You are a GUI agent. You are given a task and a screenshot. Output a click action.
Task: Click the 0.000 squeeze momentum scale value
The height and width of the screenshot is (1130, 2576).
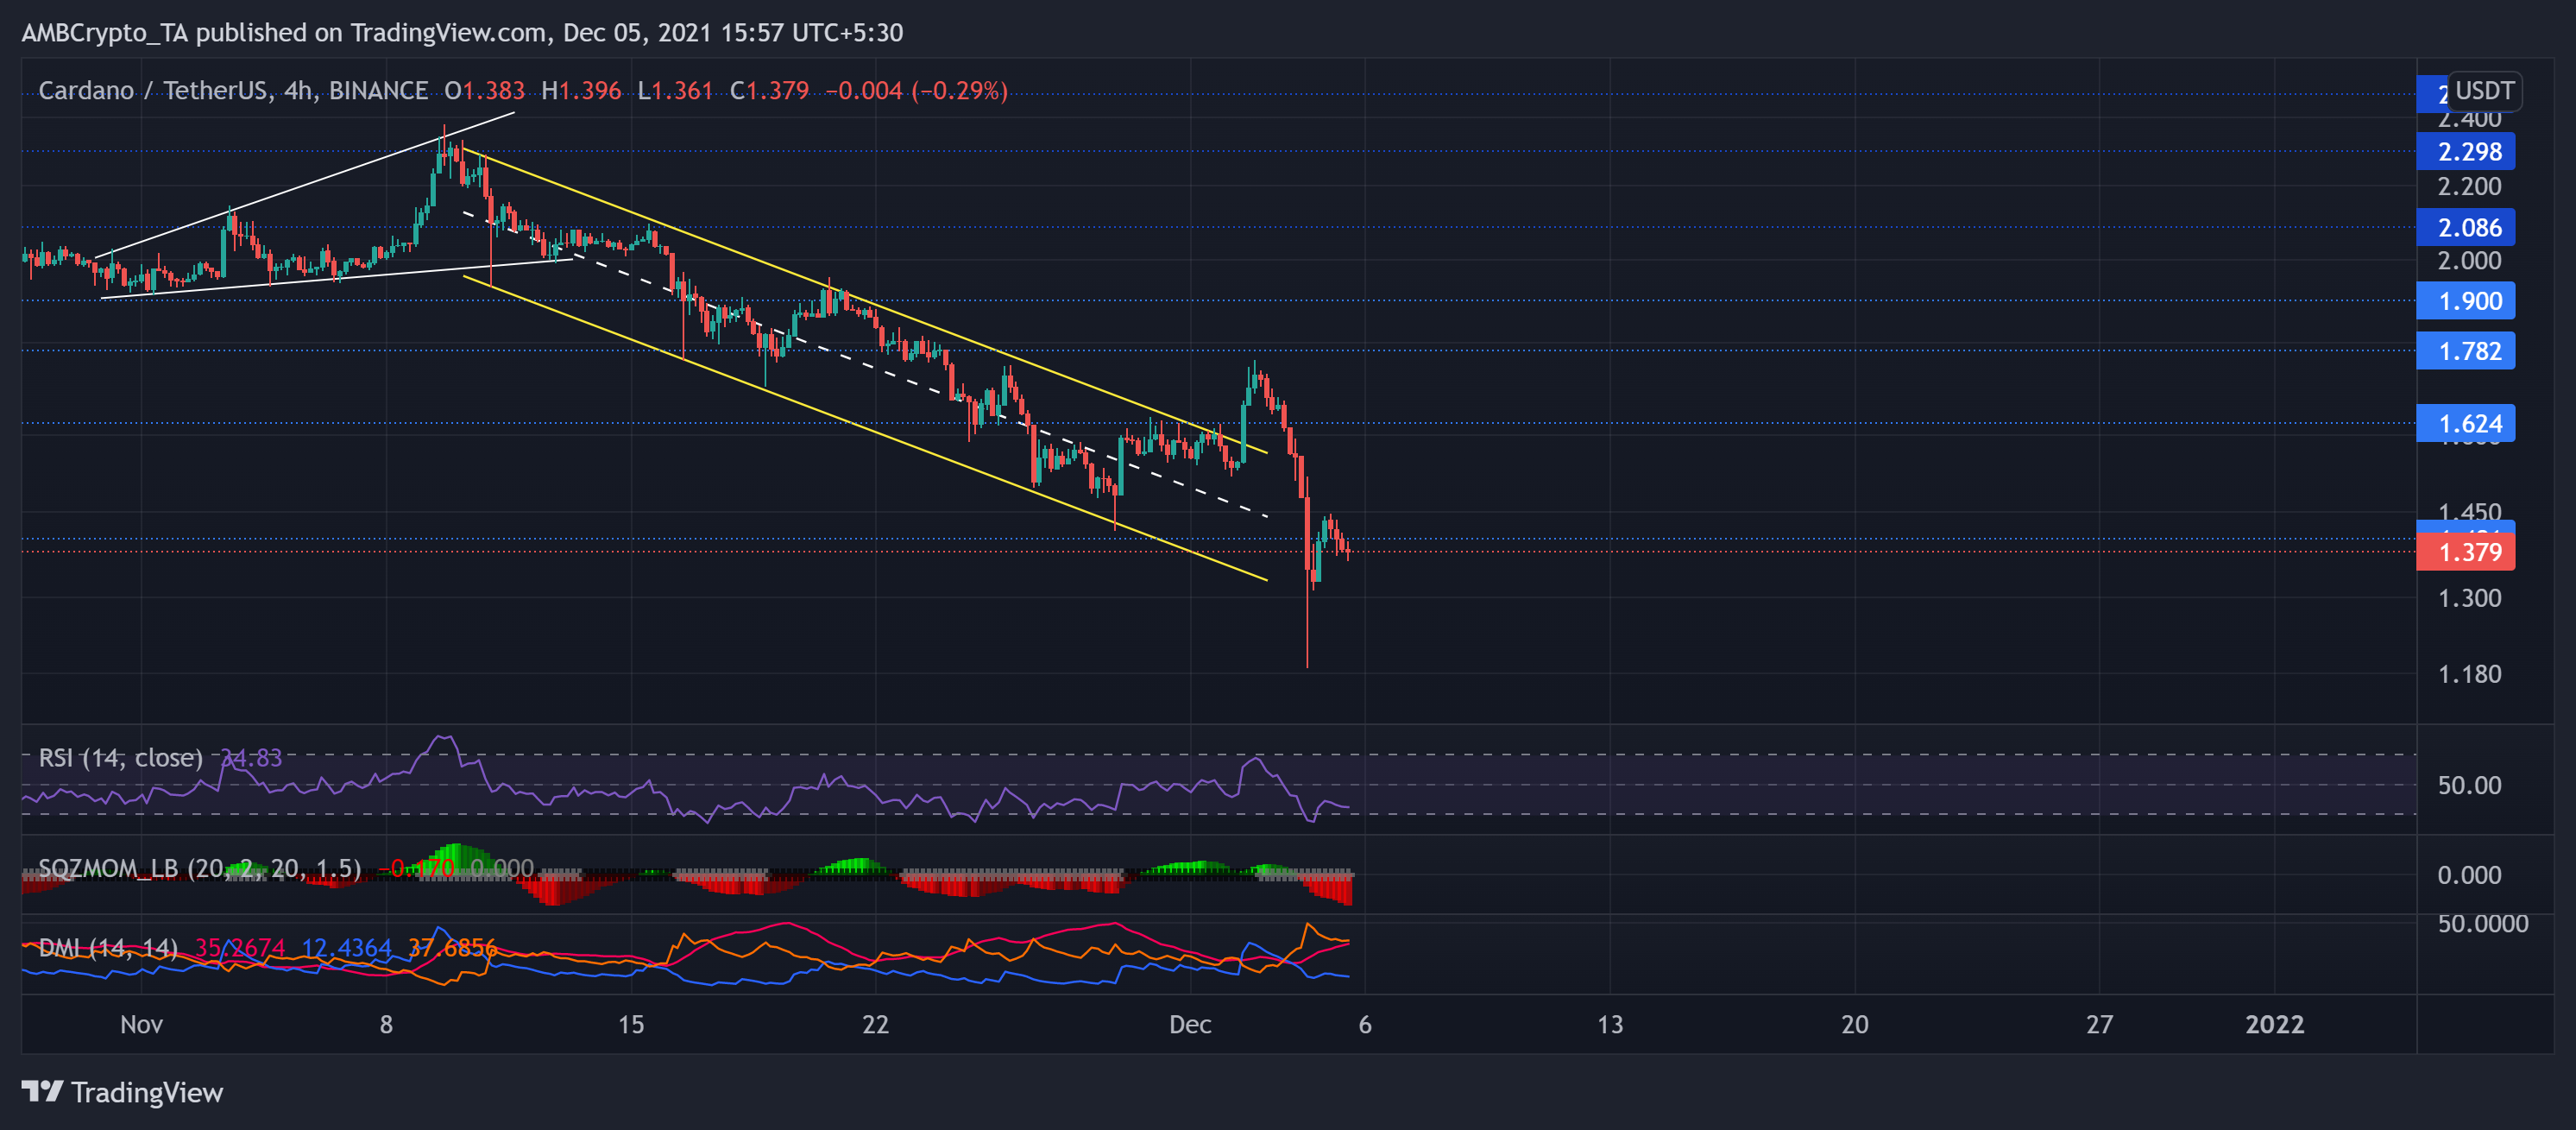click(2468, 875)
